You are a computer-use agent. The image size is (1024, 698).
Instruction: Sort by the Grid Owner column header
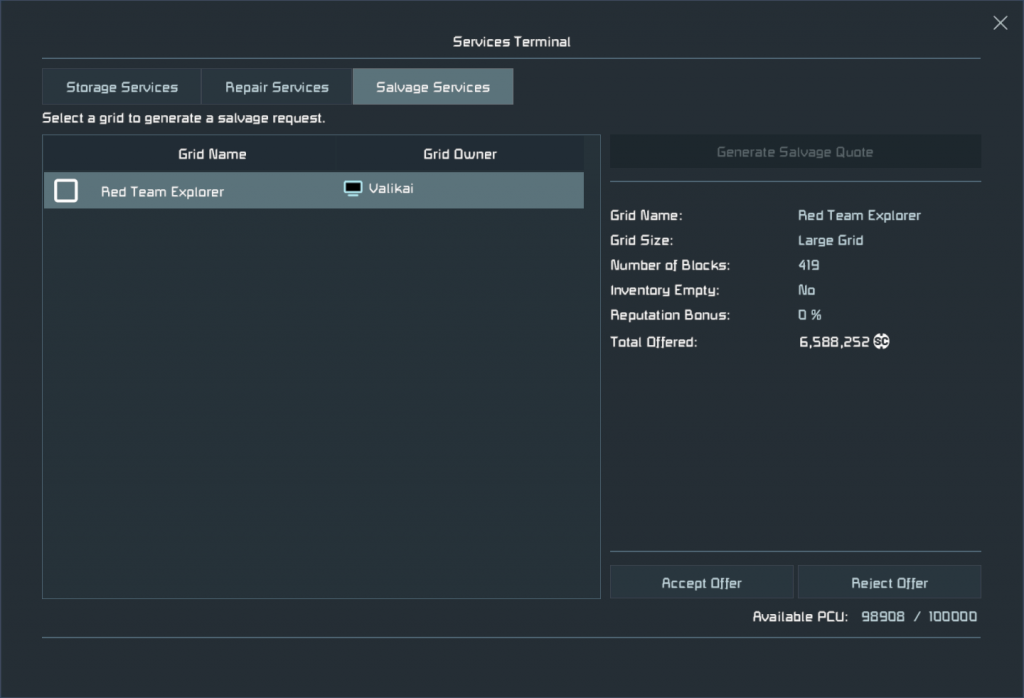click(460, 154)
